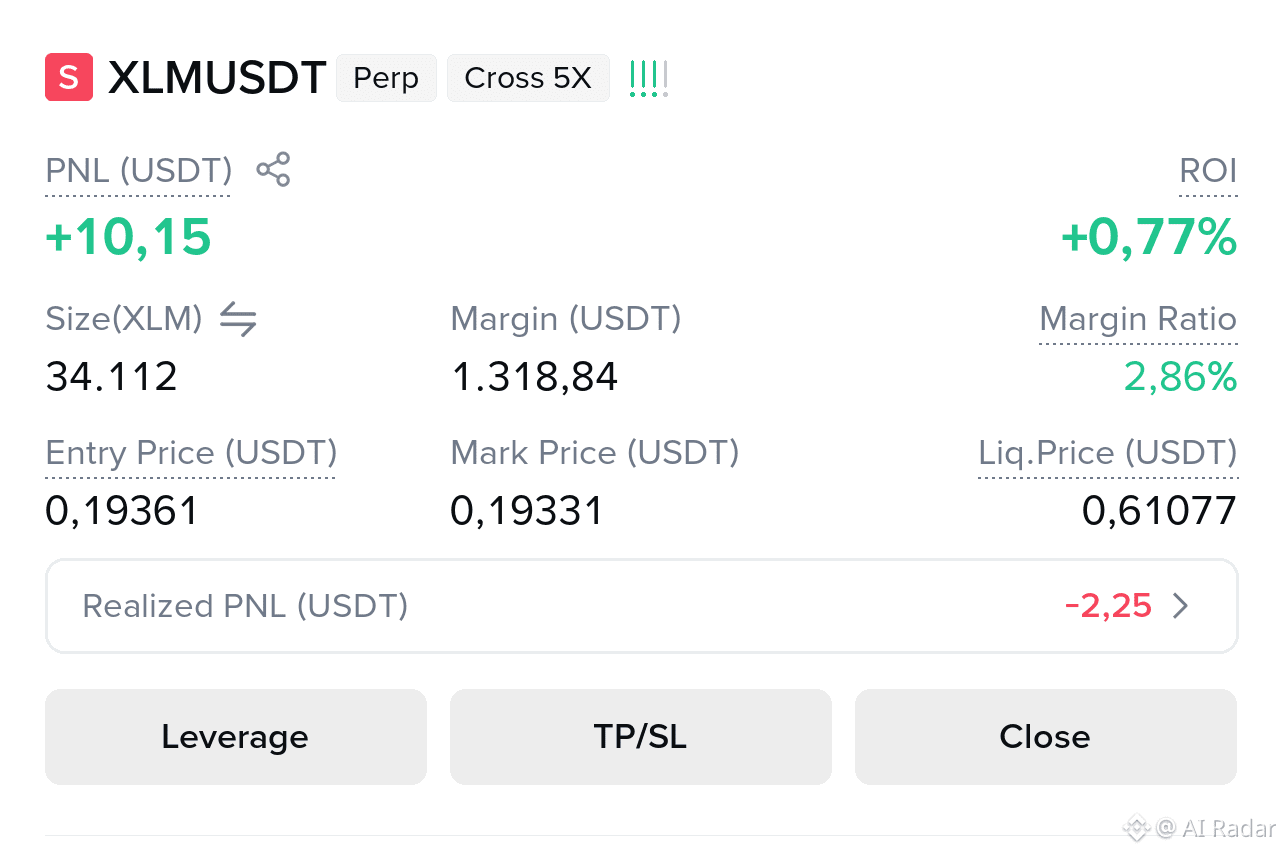1284x853 pixels.
Task: Open the Leverage button
Action: [236, 737]
